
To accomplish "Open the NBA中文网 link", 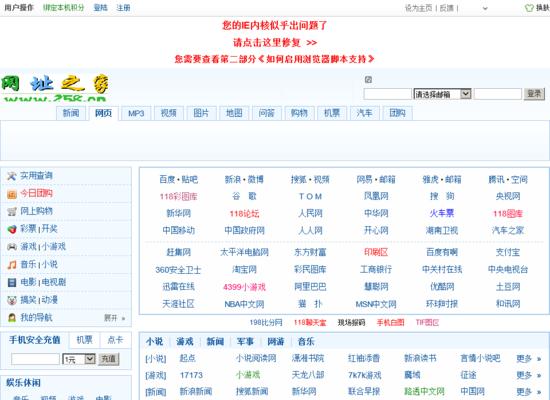I will pos(244,304).
